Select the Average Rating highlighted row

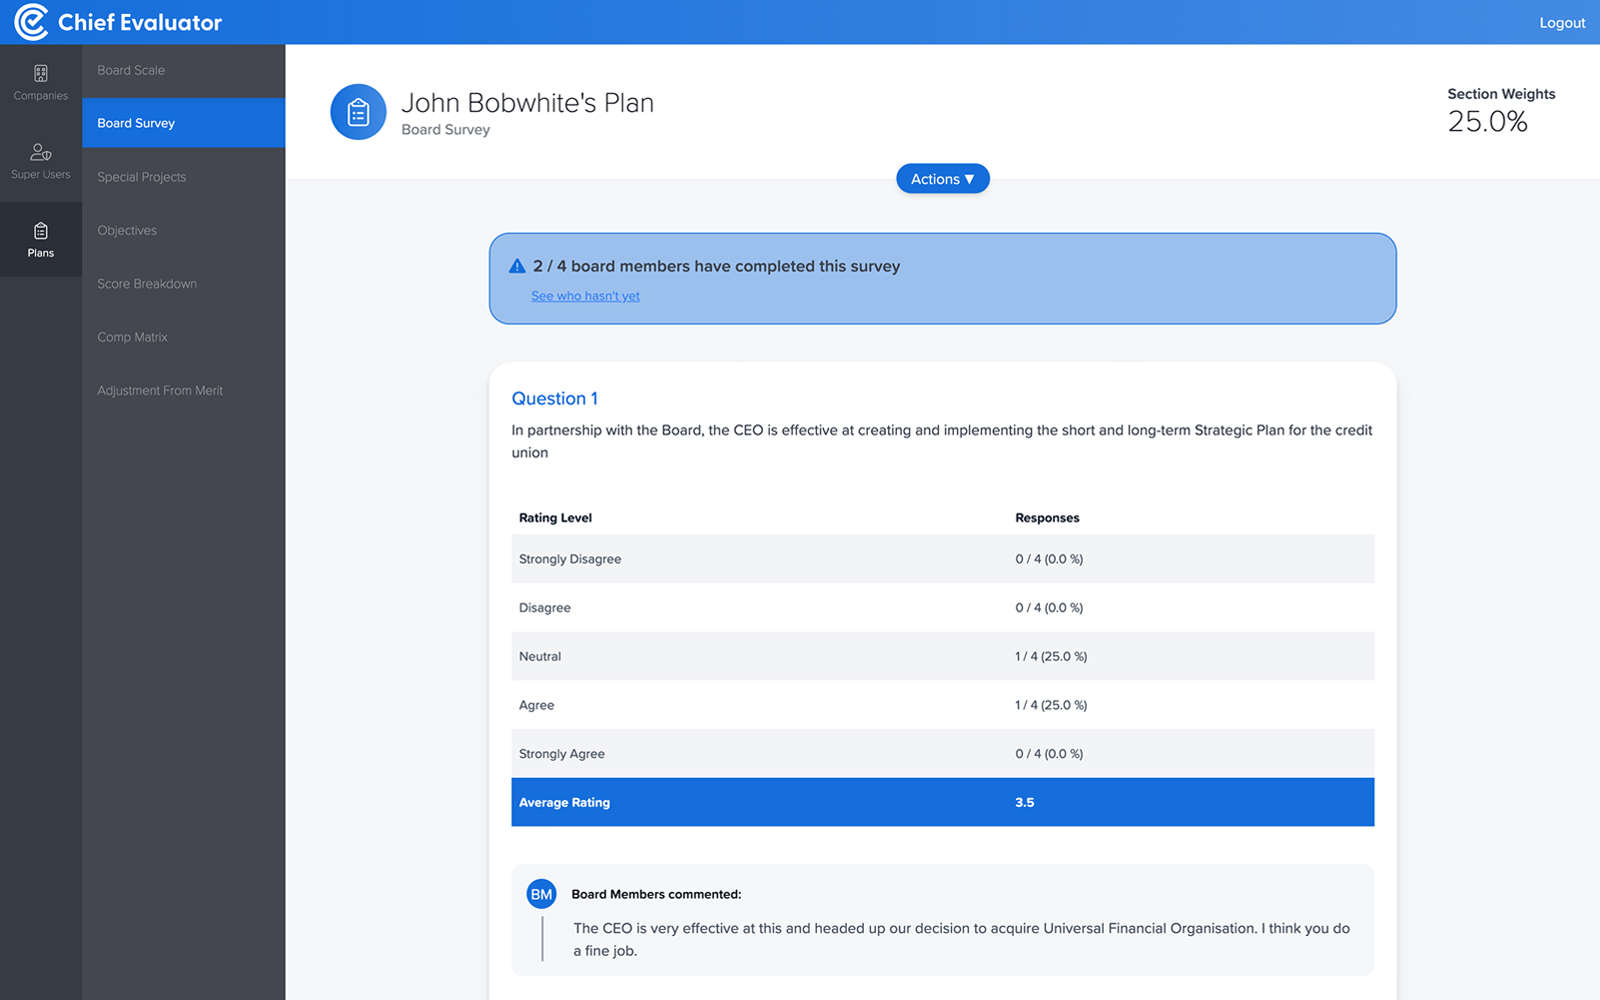coord(942,802)
